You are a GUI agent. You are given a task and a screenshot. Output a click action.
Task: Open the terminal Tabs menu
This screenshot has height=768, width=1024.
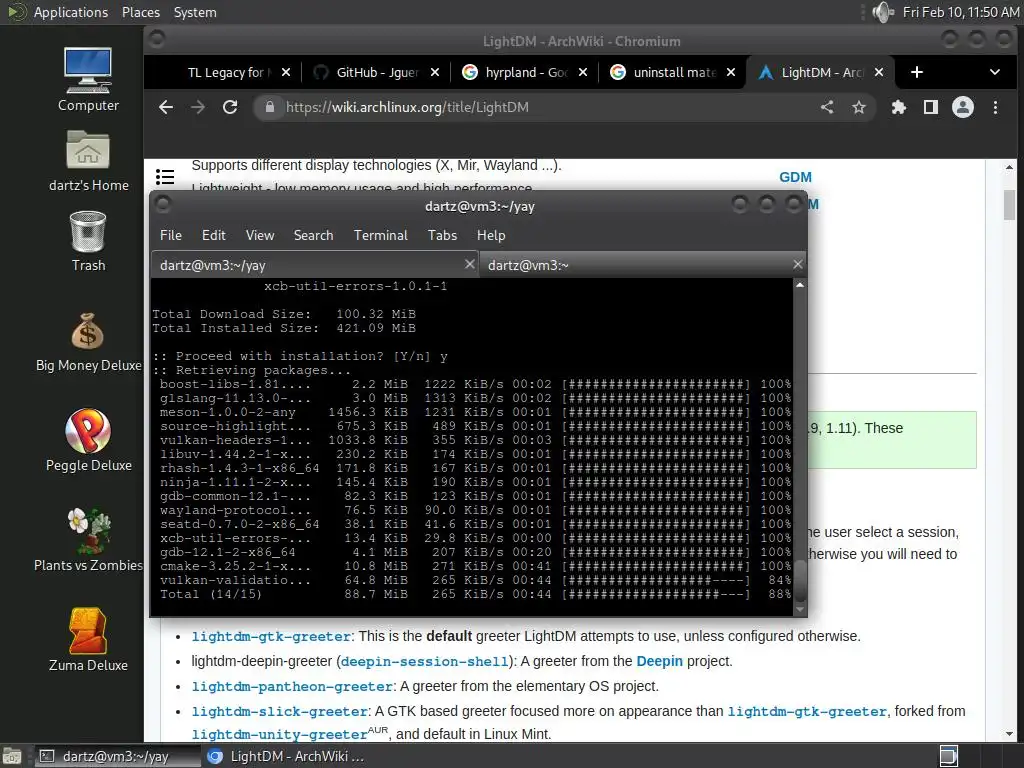(x=442, y=235)
